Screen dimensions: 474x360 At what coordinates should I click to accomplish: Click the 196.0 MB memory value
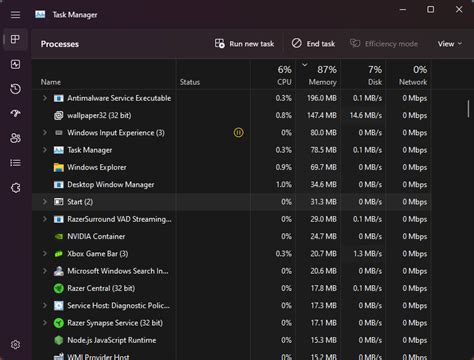coord(322,98)
